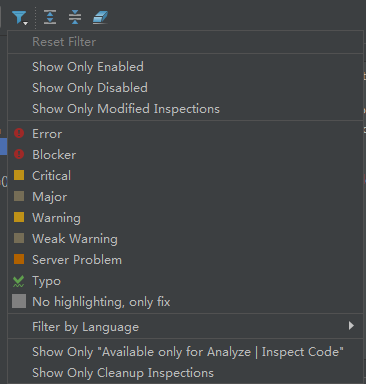Select the red Blocker severity icon
Screen dimensions: 366x384
(19, 154)
